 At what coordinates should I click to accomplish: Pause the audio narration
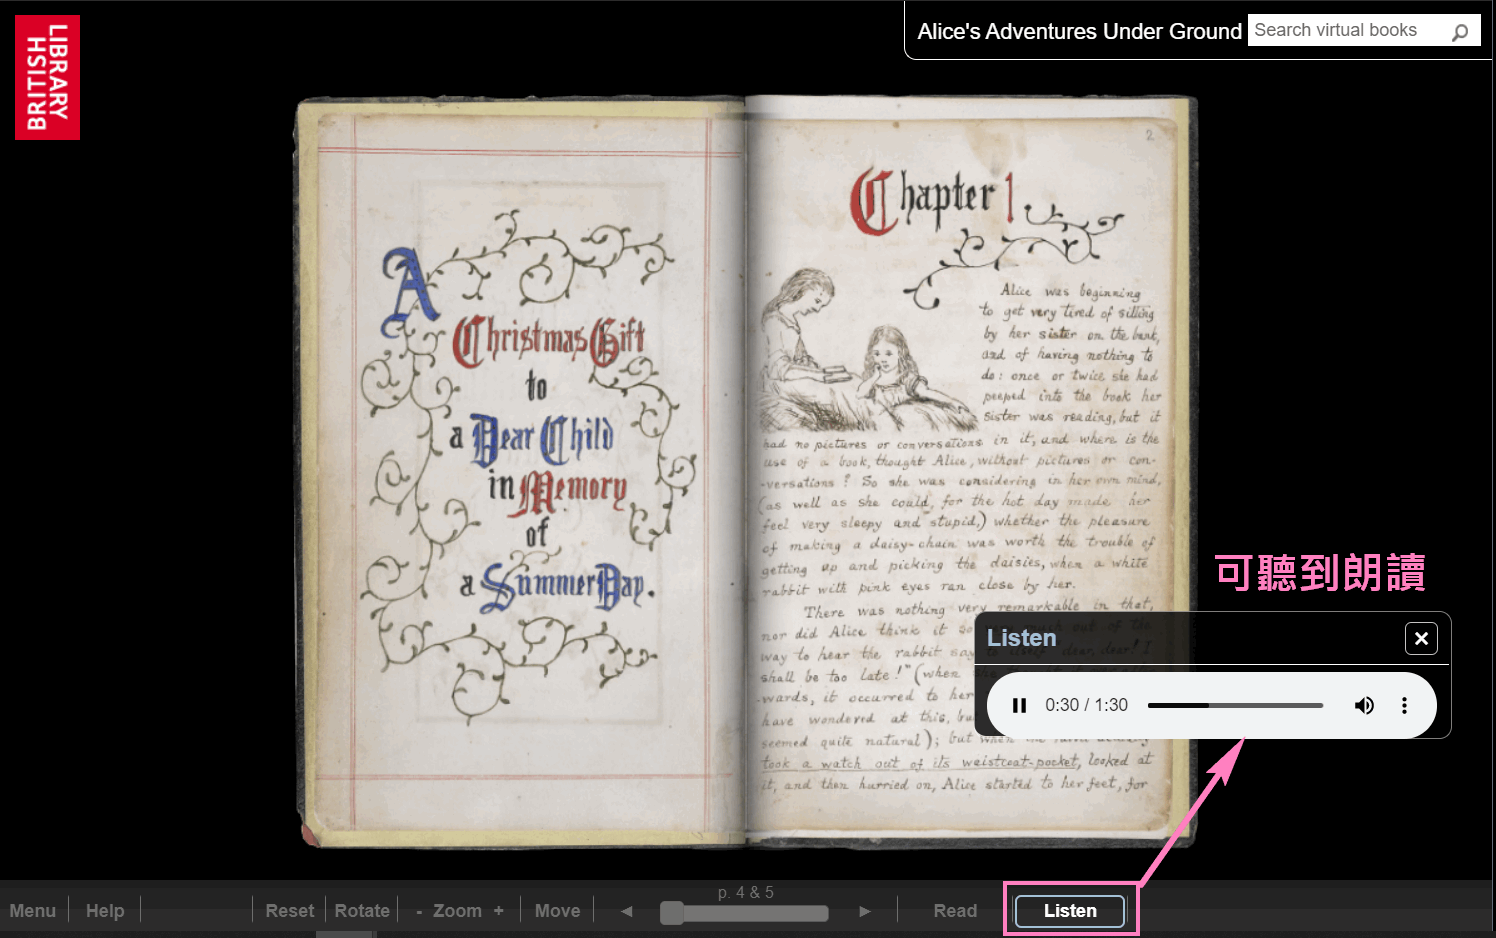[x=1019, y=705]
